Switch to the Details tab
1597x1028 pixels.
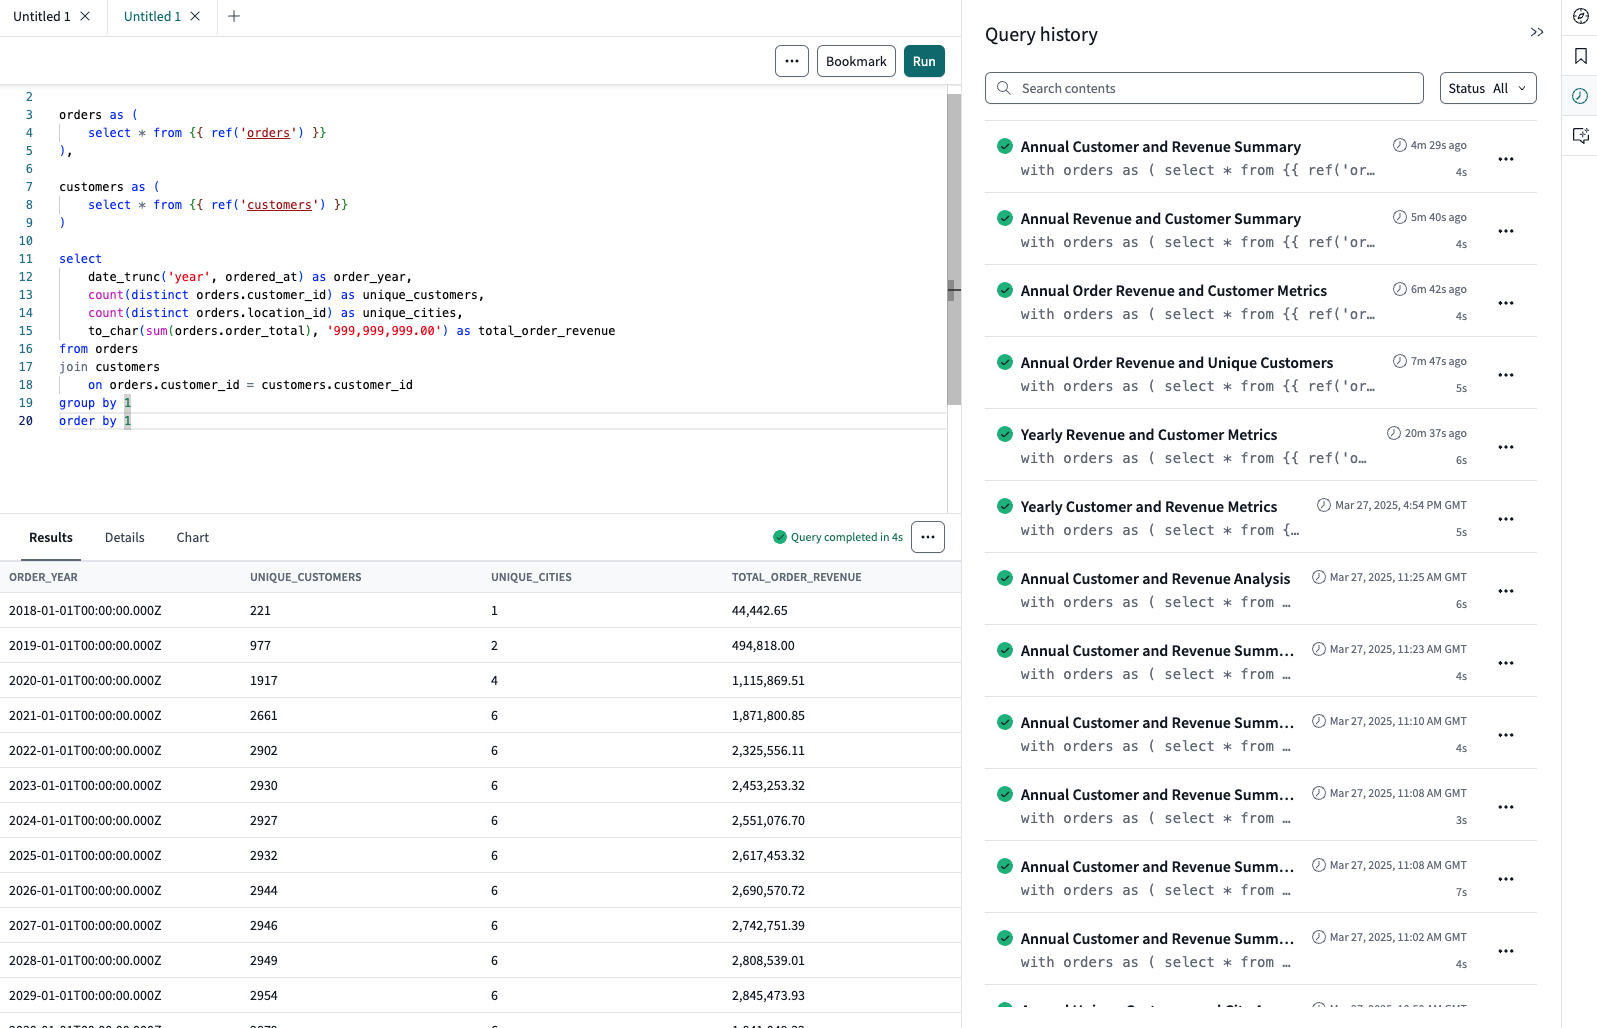124,537
